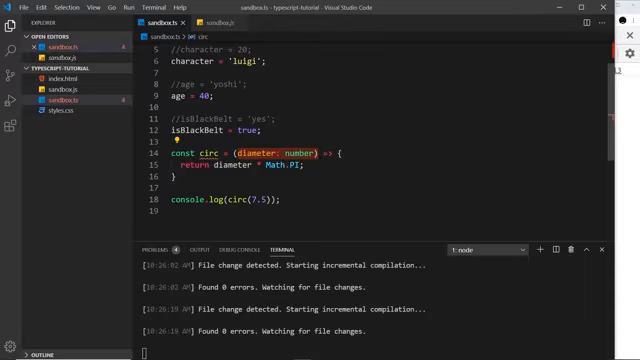Open the editor More Actions menu
The image size is (640, 360).
coord(602,23)
